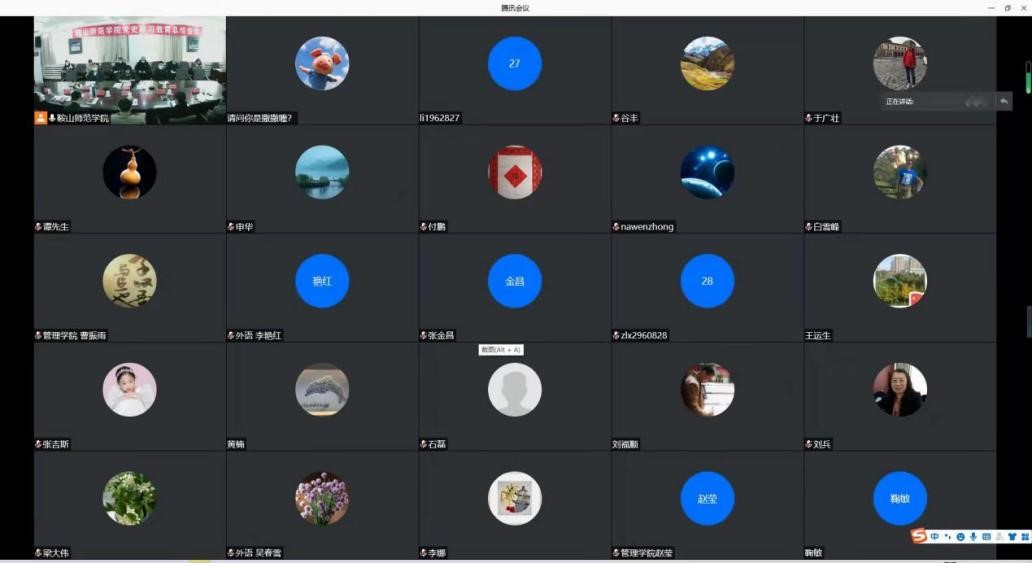
Task: Click the Sogou input method logo
Action: pos(919,537)
